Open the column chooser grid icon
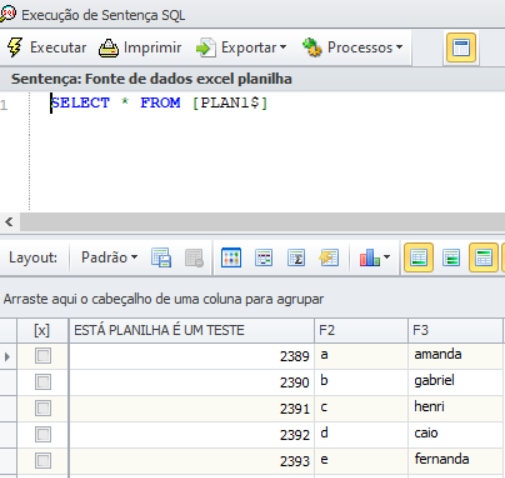 231,257
